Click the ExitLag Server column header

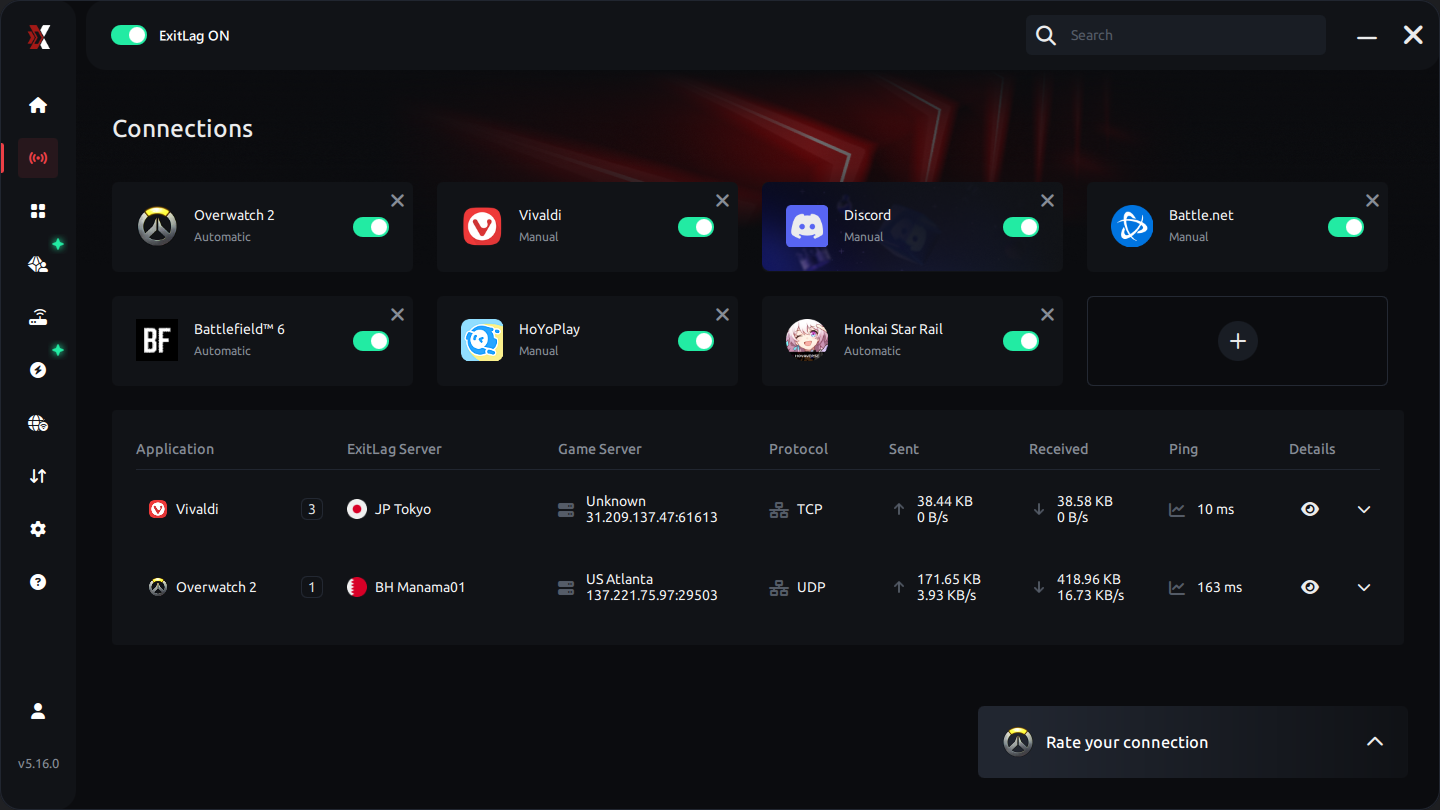[394, 449]
